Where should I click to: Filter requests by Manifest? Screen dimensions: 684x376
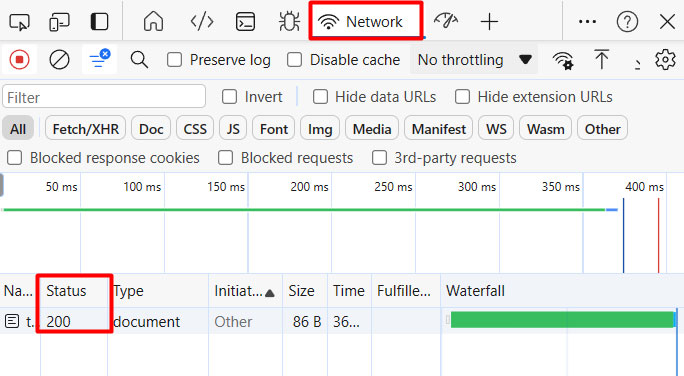[x=438, y=129]
